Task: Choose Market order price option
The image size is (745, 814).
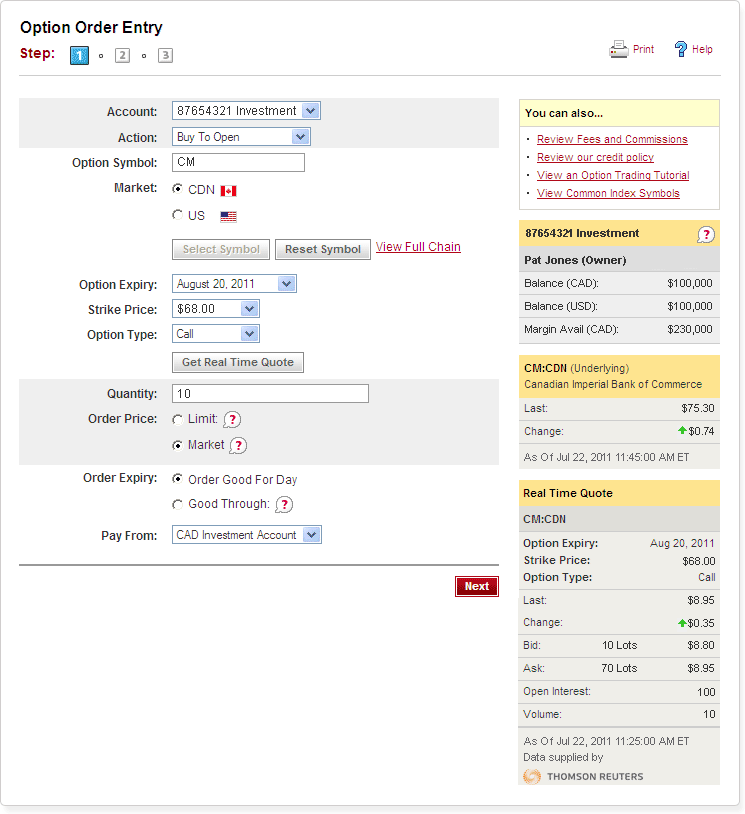Action: (x=178, y=445)
